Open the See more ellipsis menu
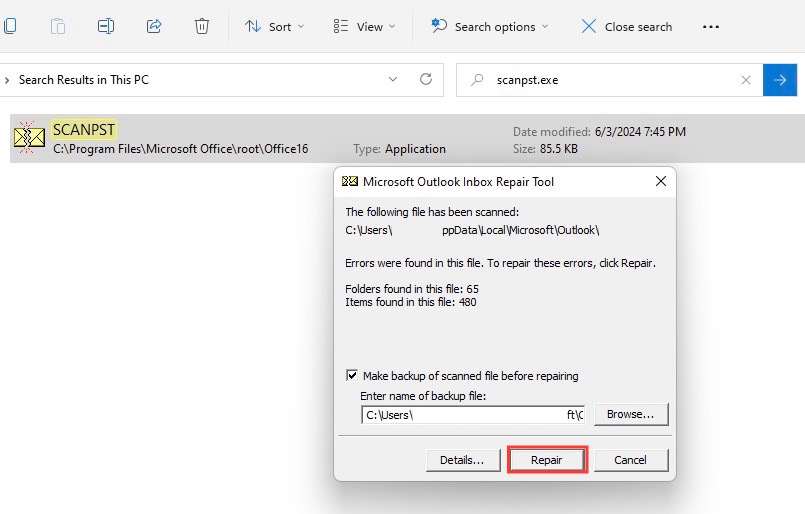Viewport: 805px width, 514px height. point(711,27)
